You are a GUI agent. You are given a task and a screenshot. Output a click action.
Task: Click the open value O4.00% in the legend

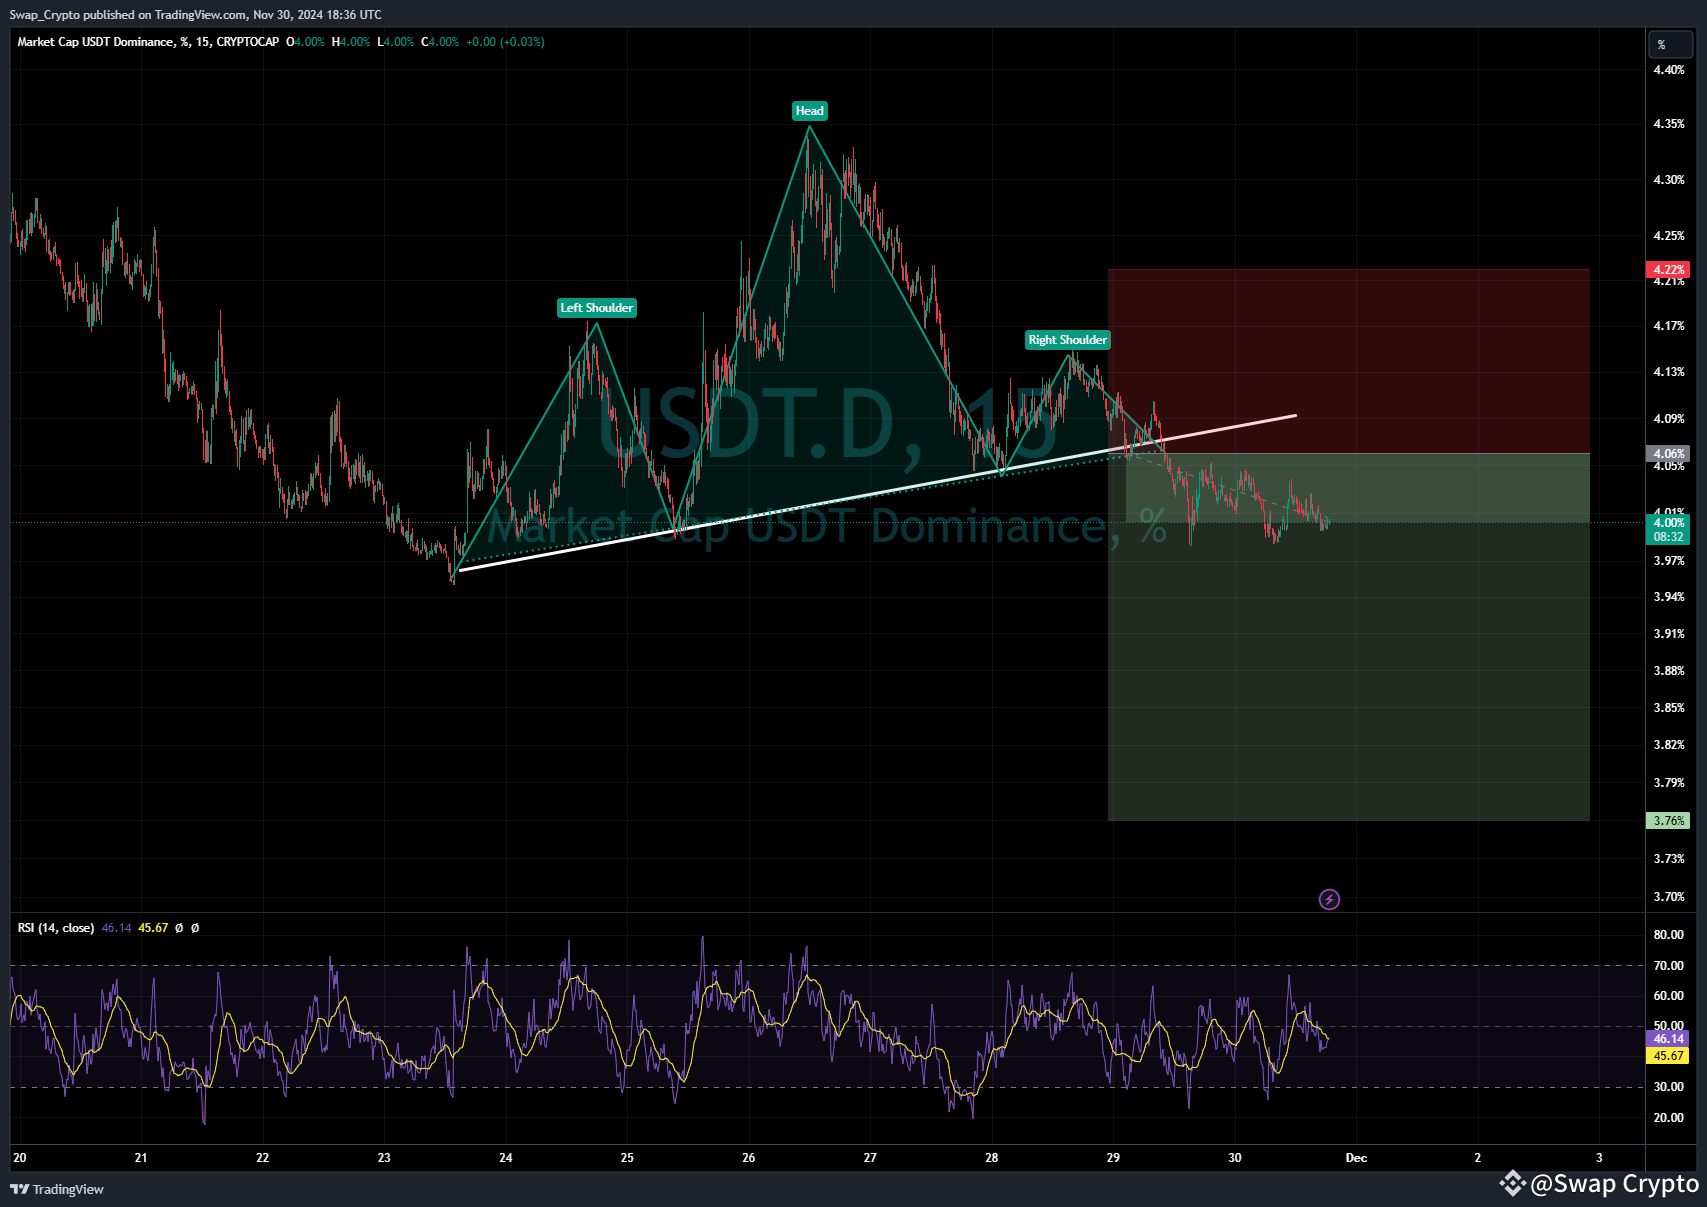[x=305, y=42]
